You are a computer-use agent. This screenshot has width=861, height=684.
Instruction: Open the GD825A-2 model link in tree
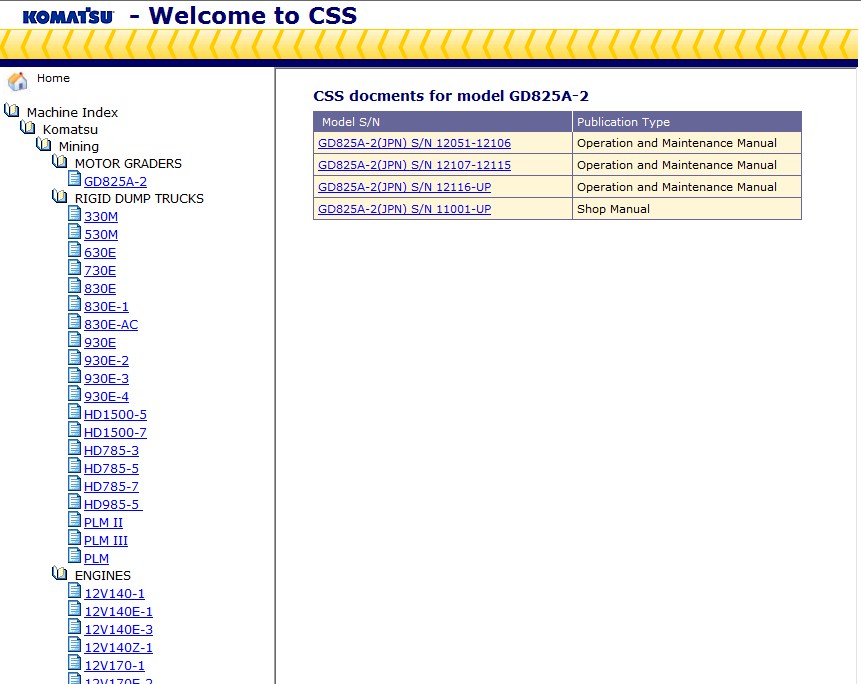tap(115, 181)
